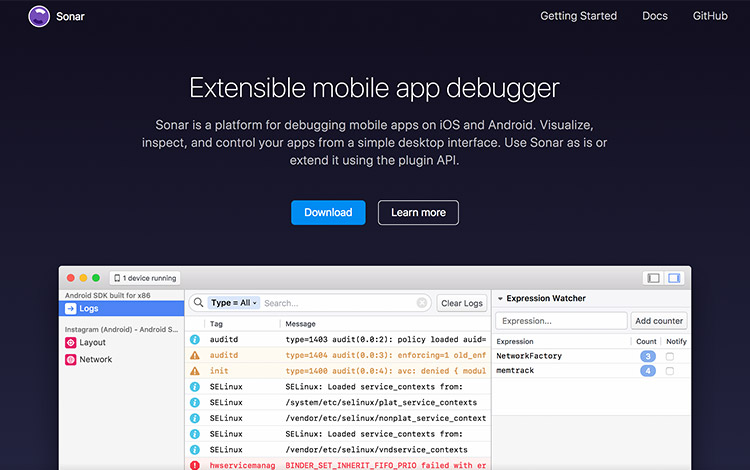Click the Sonar logo icon
The width and height of the screenshot is (750, 470).
tap(39, 16)
